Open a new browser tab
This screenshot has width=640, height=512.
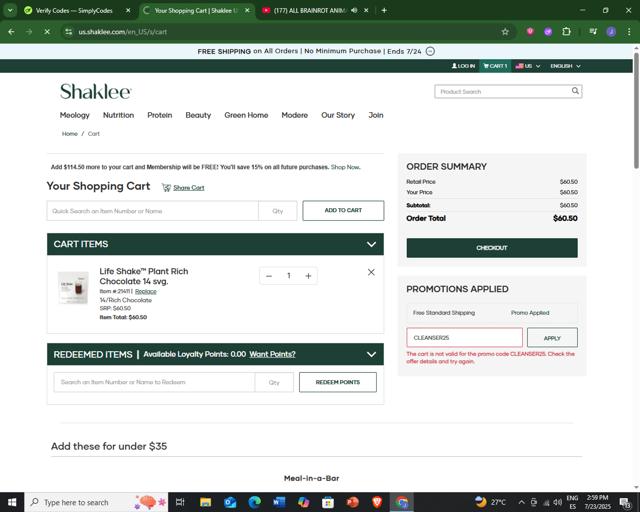[384, 10]
